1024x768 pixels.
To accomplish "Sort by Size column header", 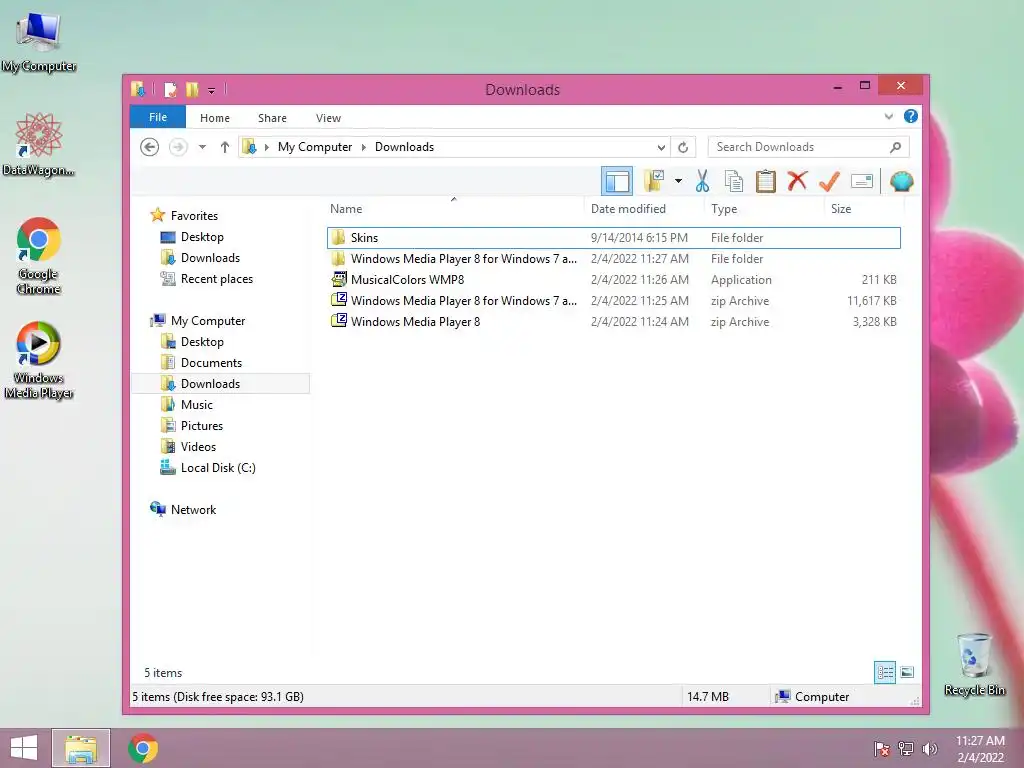I will pyautogui.click(x=864, y=209).
